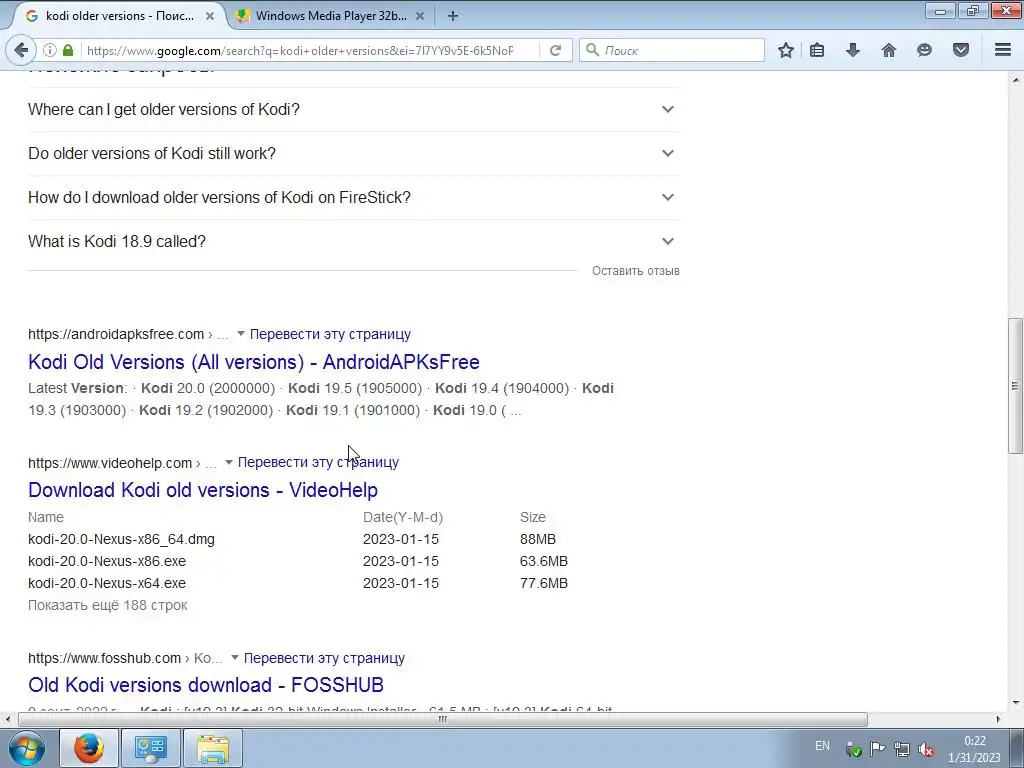Image resolution: width=1024 pixels, height=768 pixels.
Task: Click the vertical scrollbar thumb
Action: (1016, 386)
